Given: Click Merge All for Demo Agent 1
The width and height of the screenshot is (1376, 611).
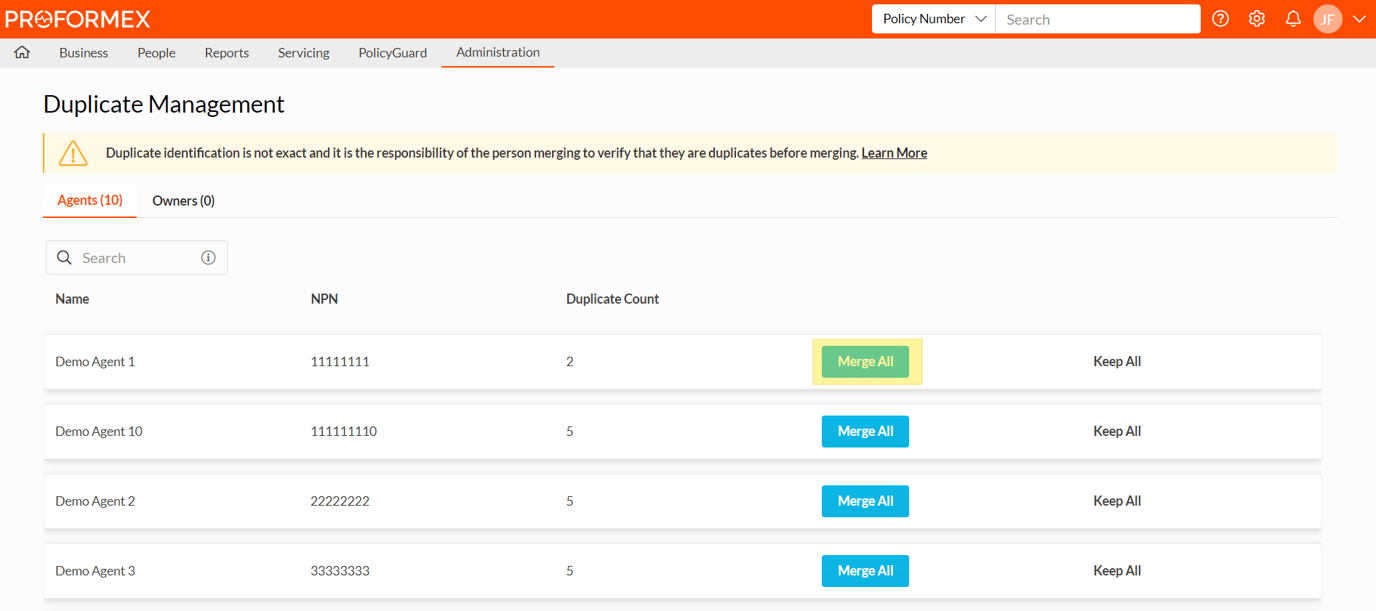Looking at the screenshot, I should point(865,362).
